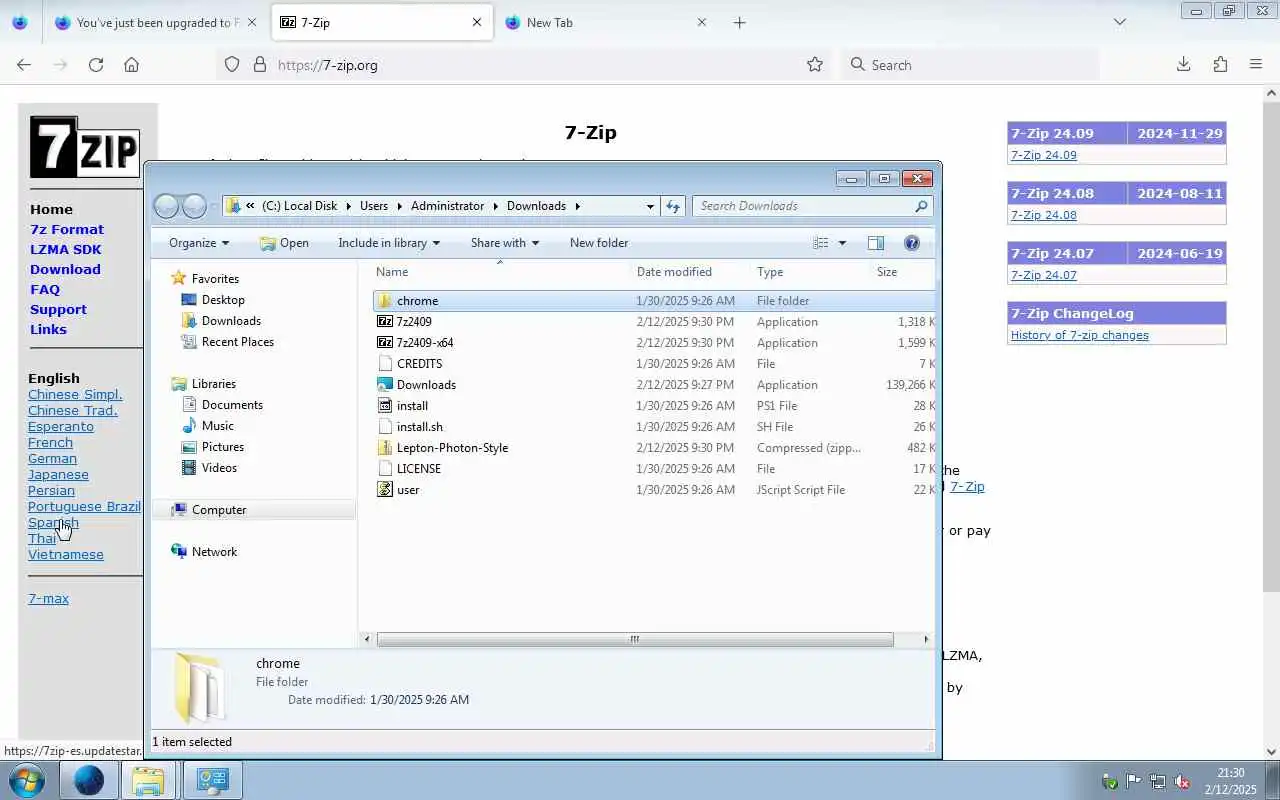
Task: List all tabs with the chevron button
Action: pyautogui.click(x=1120, y=22)
